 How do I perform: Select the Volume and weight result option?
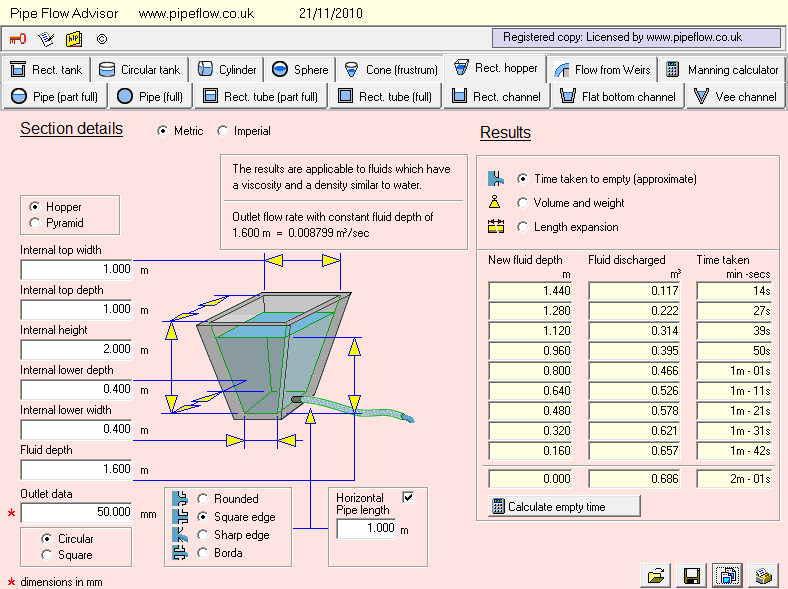[x=522, y=203]
